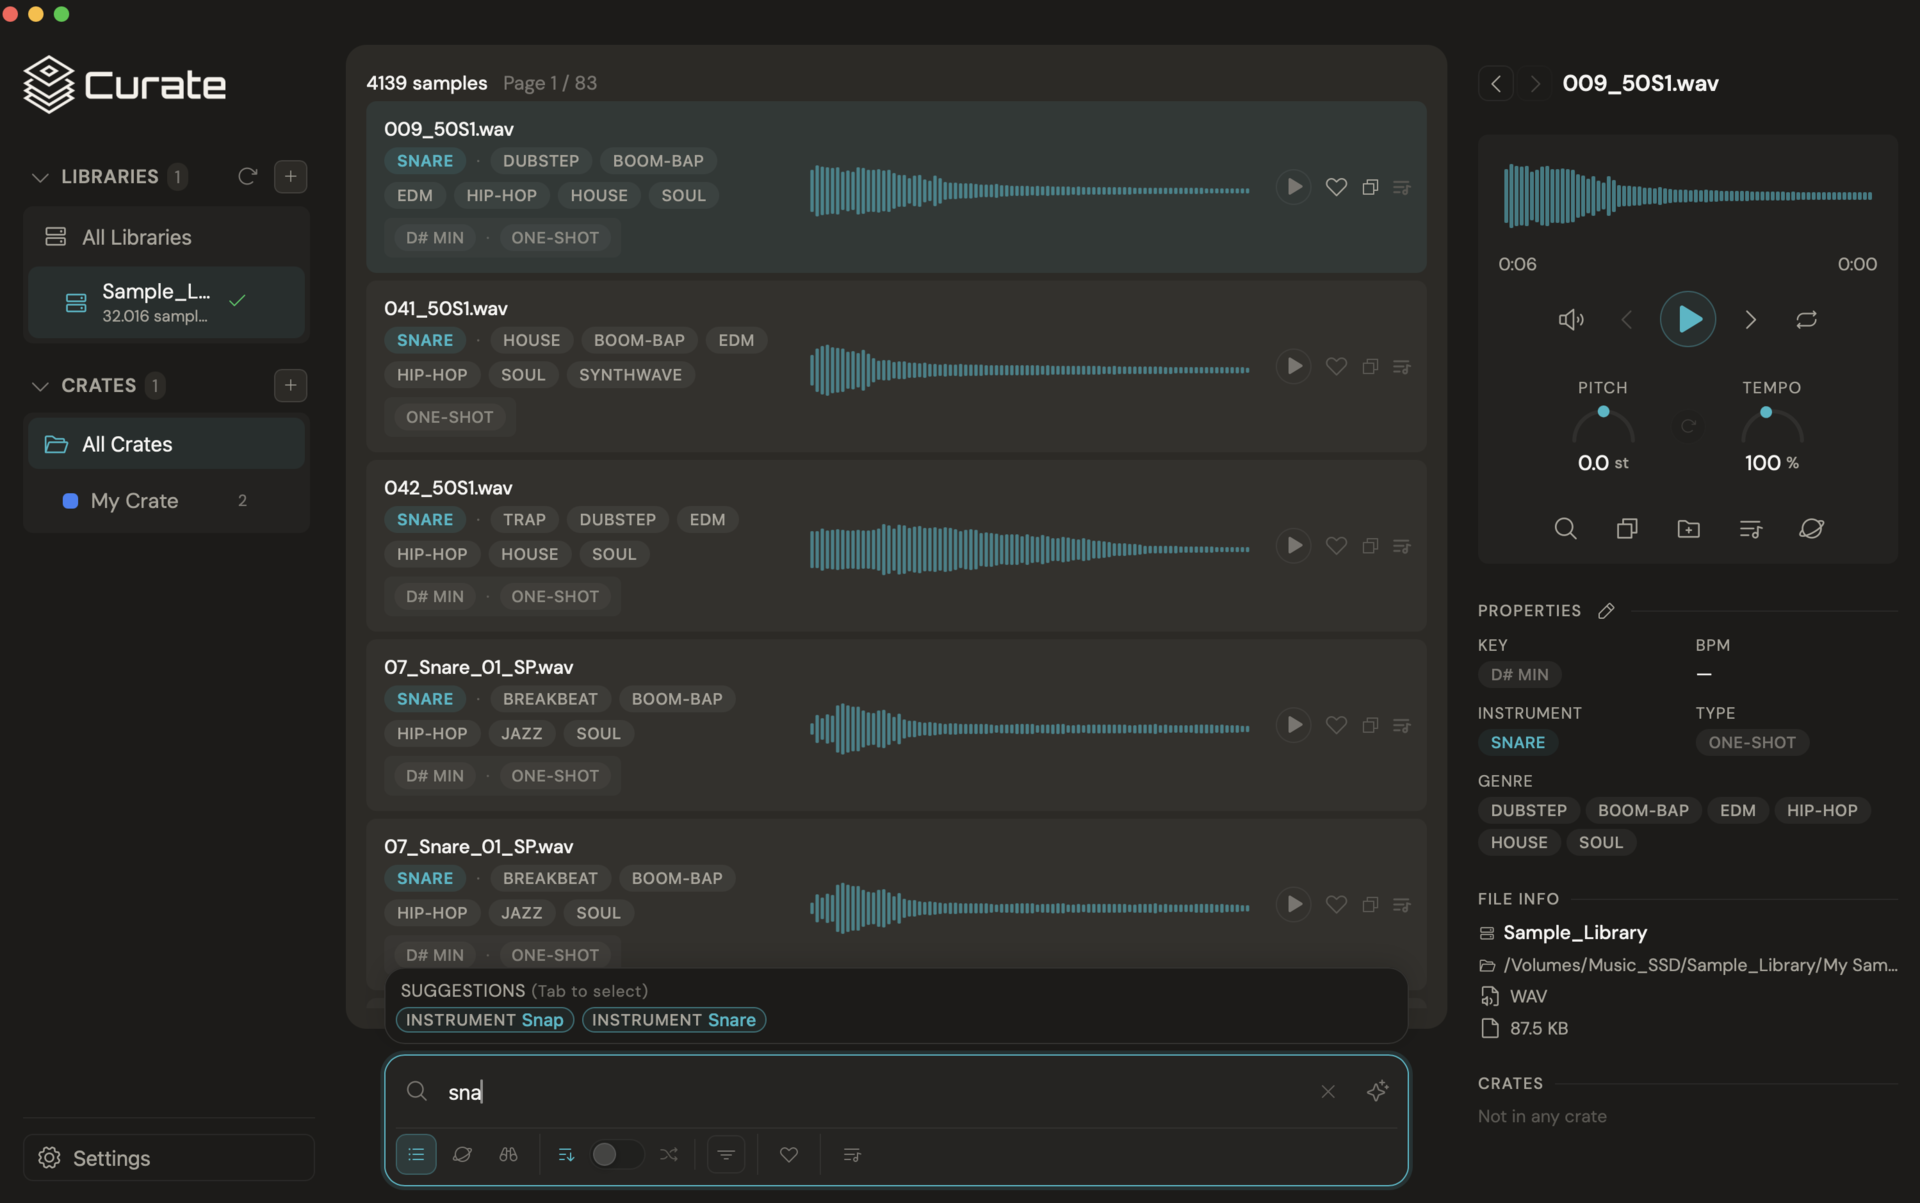
Task: Select All Crates in sidebar
Action: click(x=166, y=444)
